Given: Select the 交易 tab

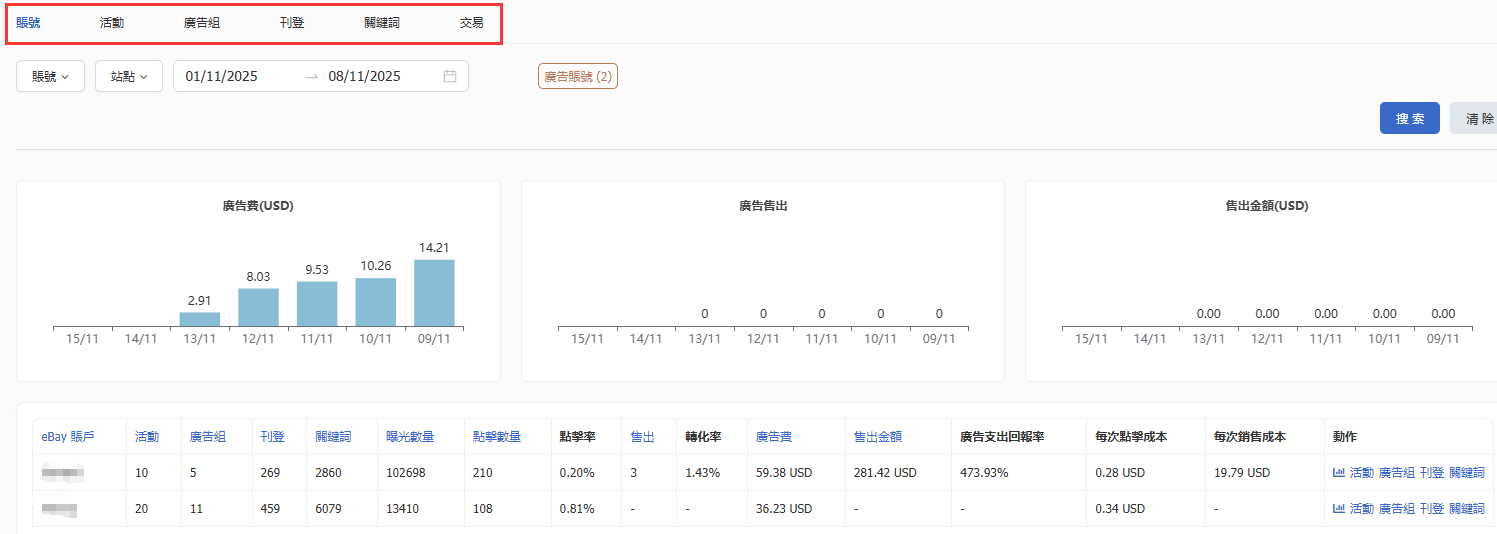Looking at the screenshot, I should coord(472,22).
